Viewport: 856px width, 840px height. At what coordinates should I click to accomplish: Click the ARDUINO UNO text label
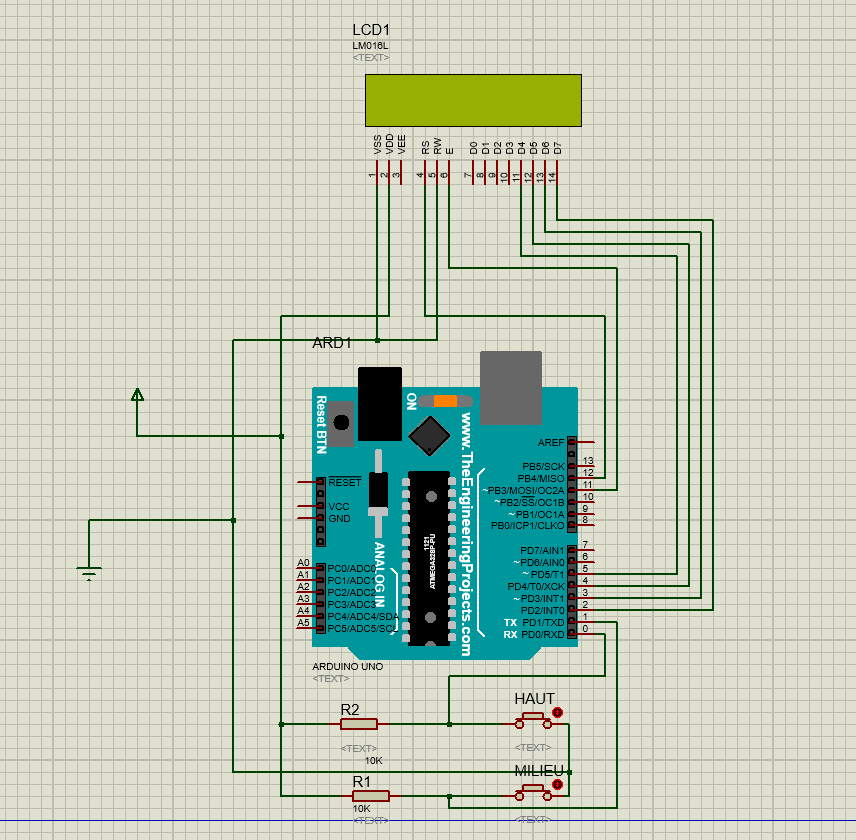click(x=348, y=666)
